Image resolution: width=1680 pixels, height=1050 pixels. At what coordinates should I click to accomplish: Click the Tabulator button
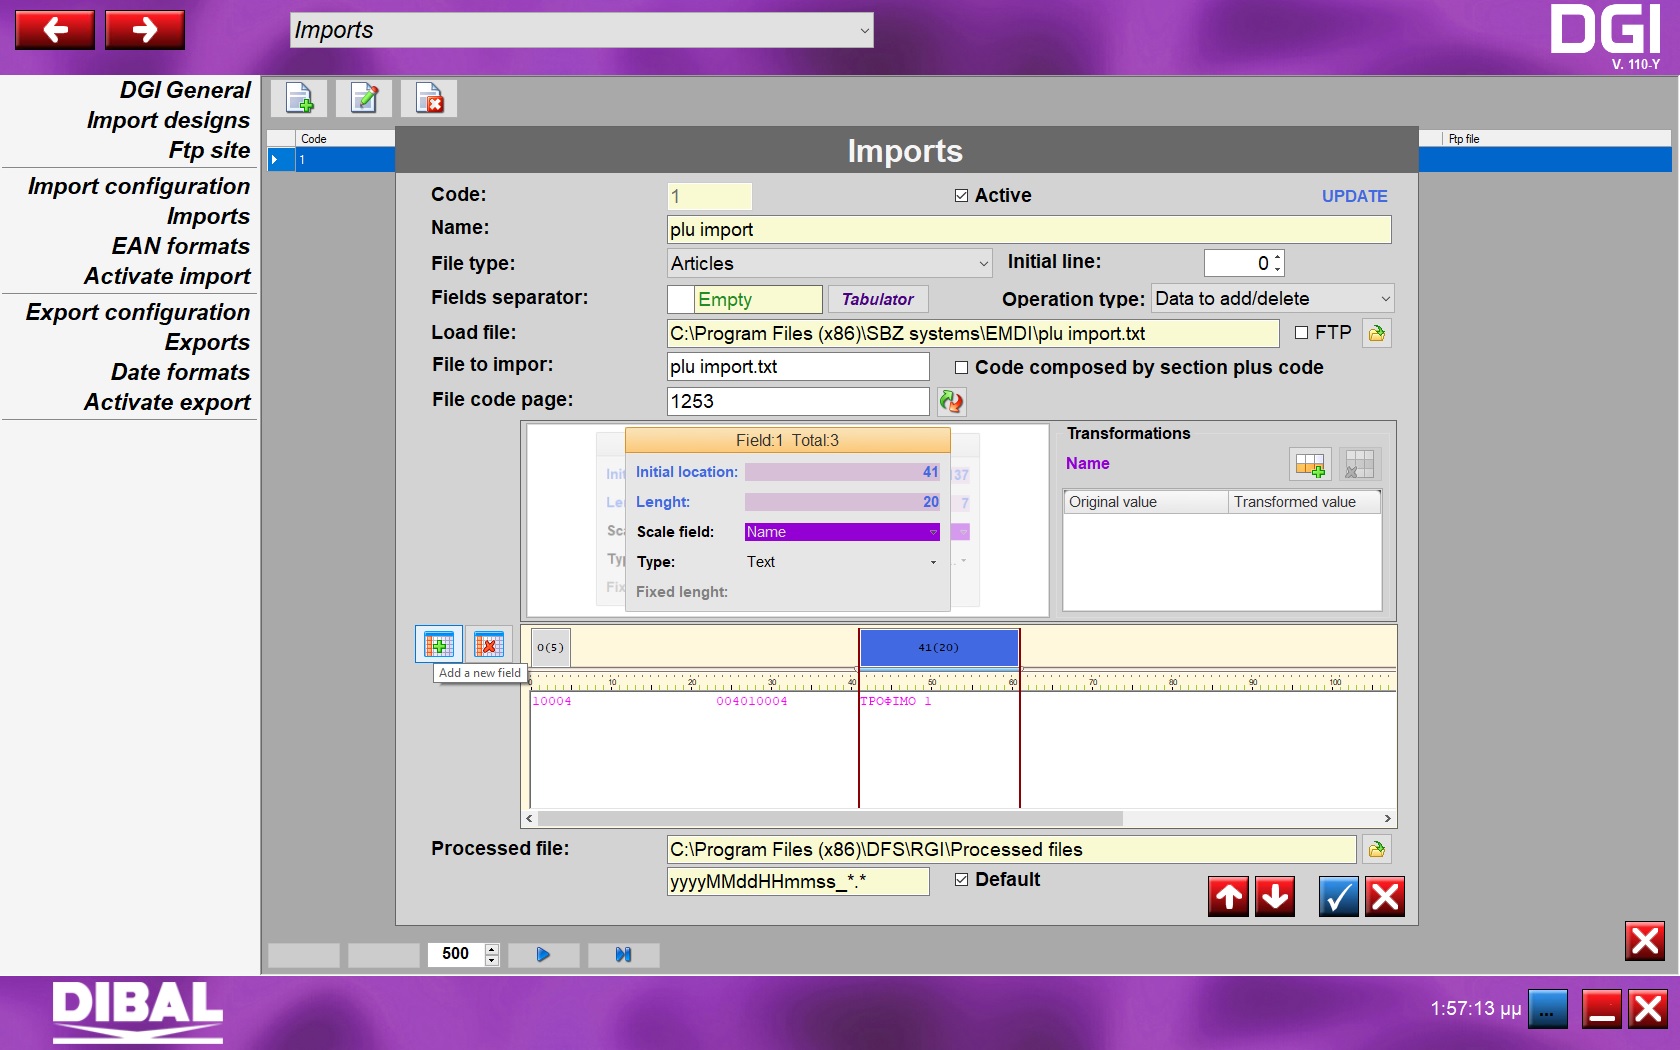(x=877, y=299)
